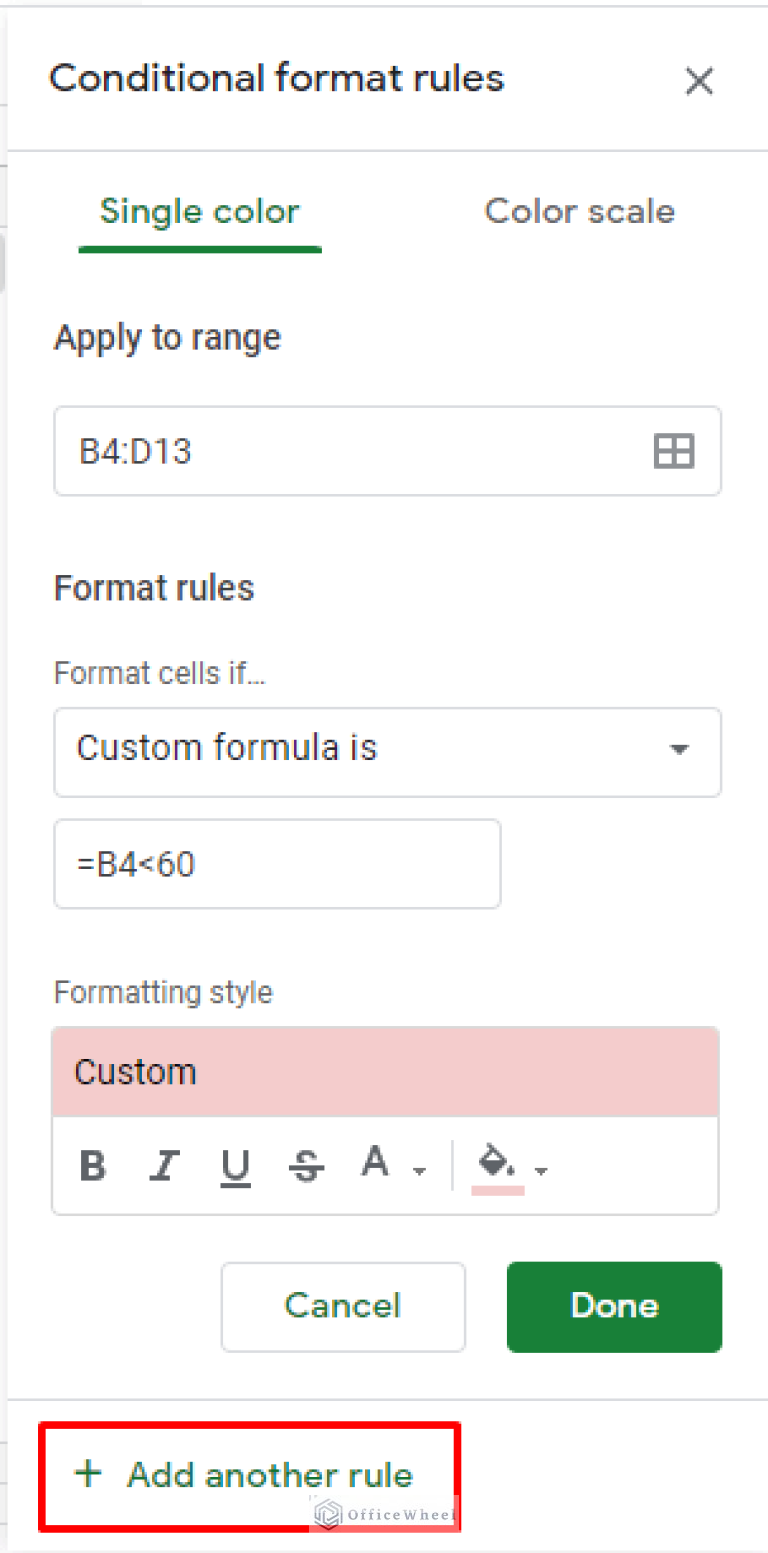Image resolution: width=768 pixels, height=1553 pixels.
Task: Apply Underline formatting in formatting style
Action: pos(234,1165)
